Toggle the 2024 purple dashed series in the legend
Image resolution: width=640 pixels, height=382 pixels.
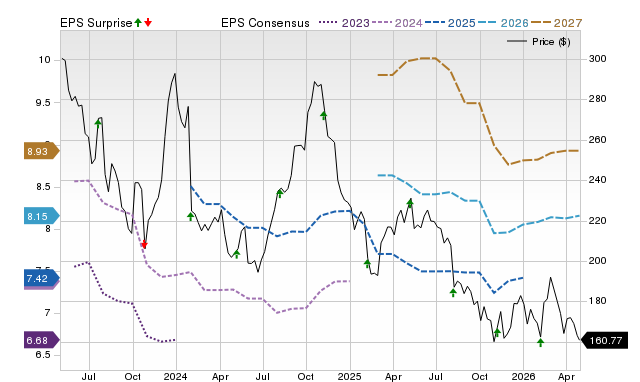click(x=397, y=23)
